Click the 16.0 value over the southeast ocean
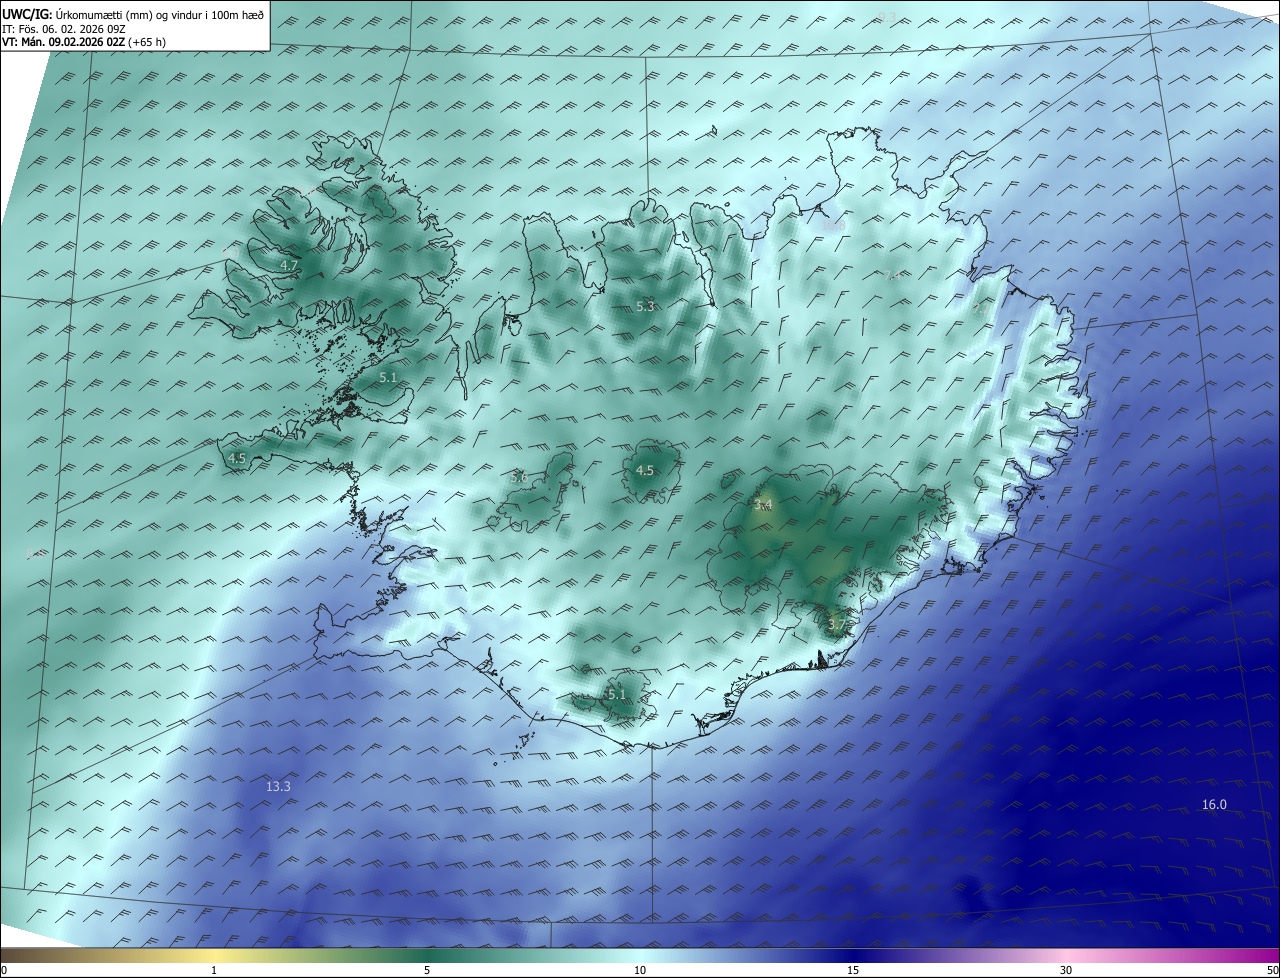 [1214, 804]
